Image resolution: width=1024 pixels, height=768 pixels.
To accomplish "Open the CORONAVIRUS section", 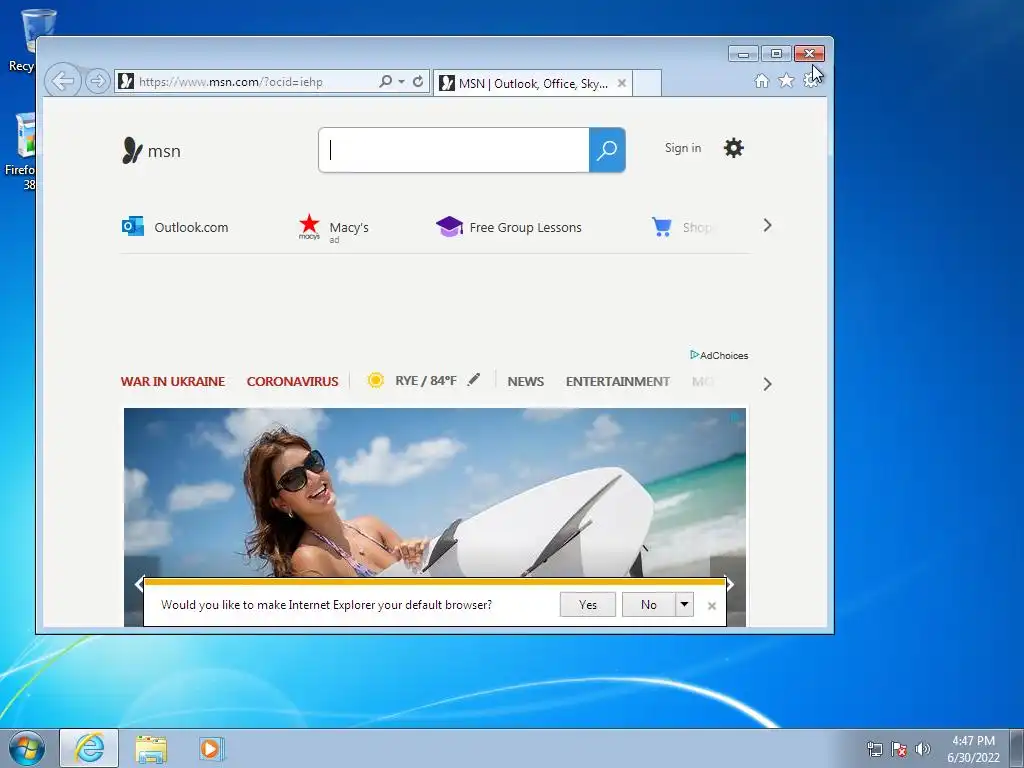I will pyautogui.click(x=293, y=381).
